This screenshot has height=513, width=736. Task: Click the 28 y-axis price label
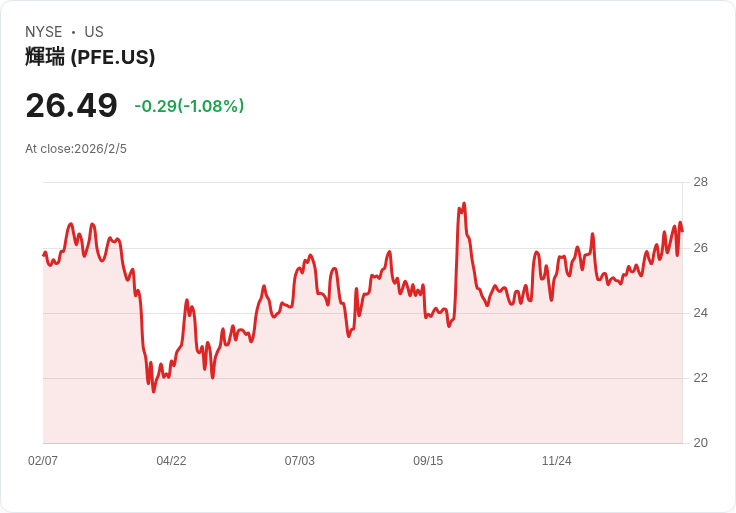pyautogui.click(x=700, y=182)
